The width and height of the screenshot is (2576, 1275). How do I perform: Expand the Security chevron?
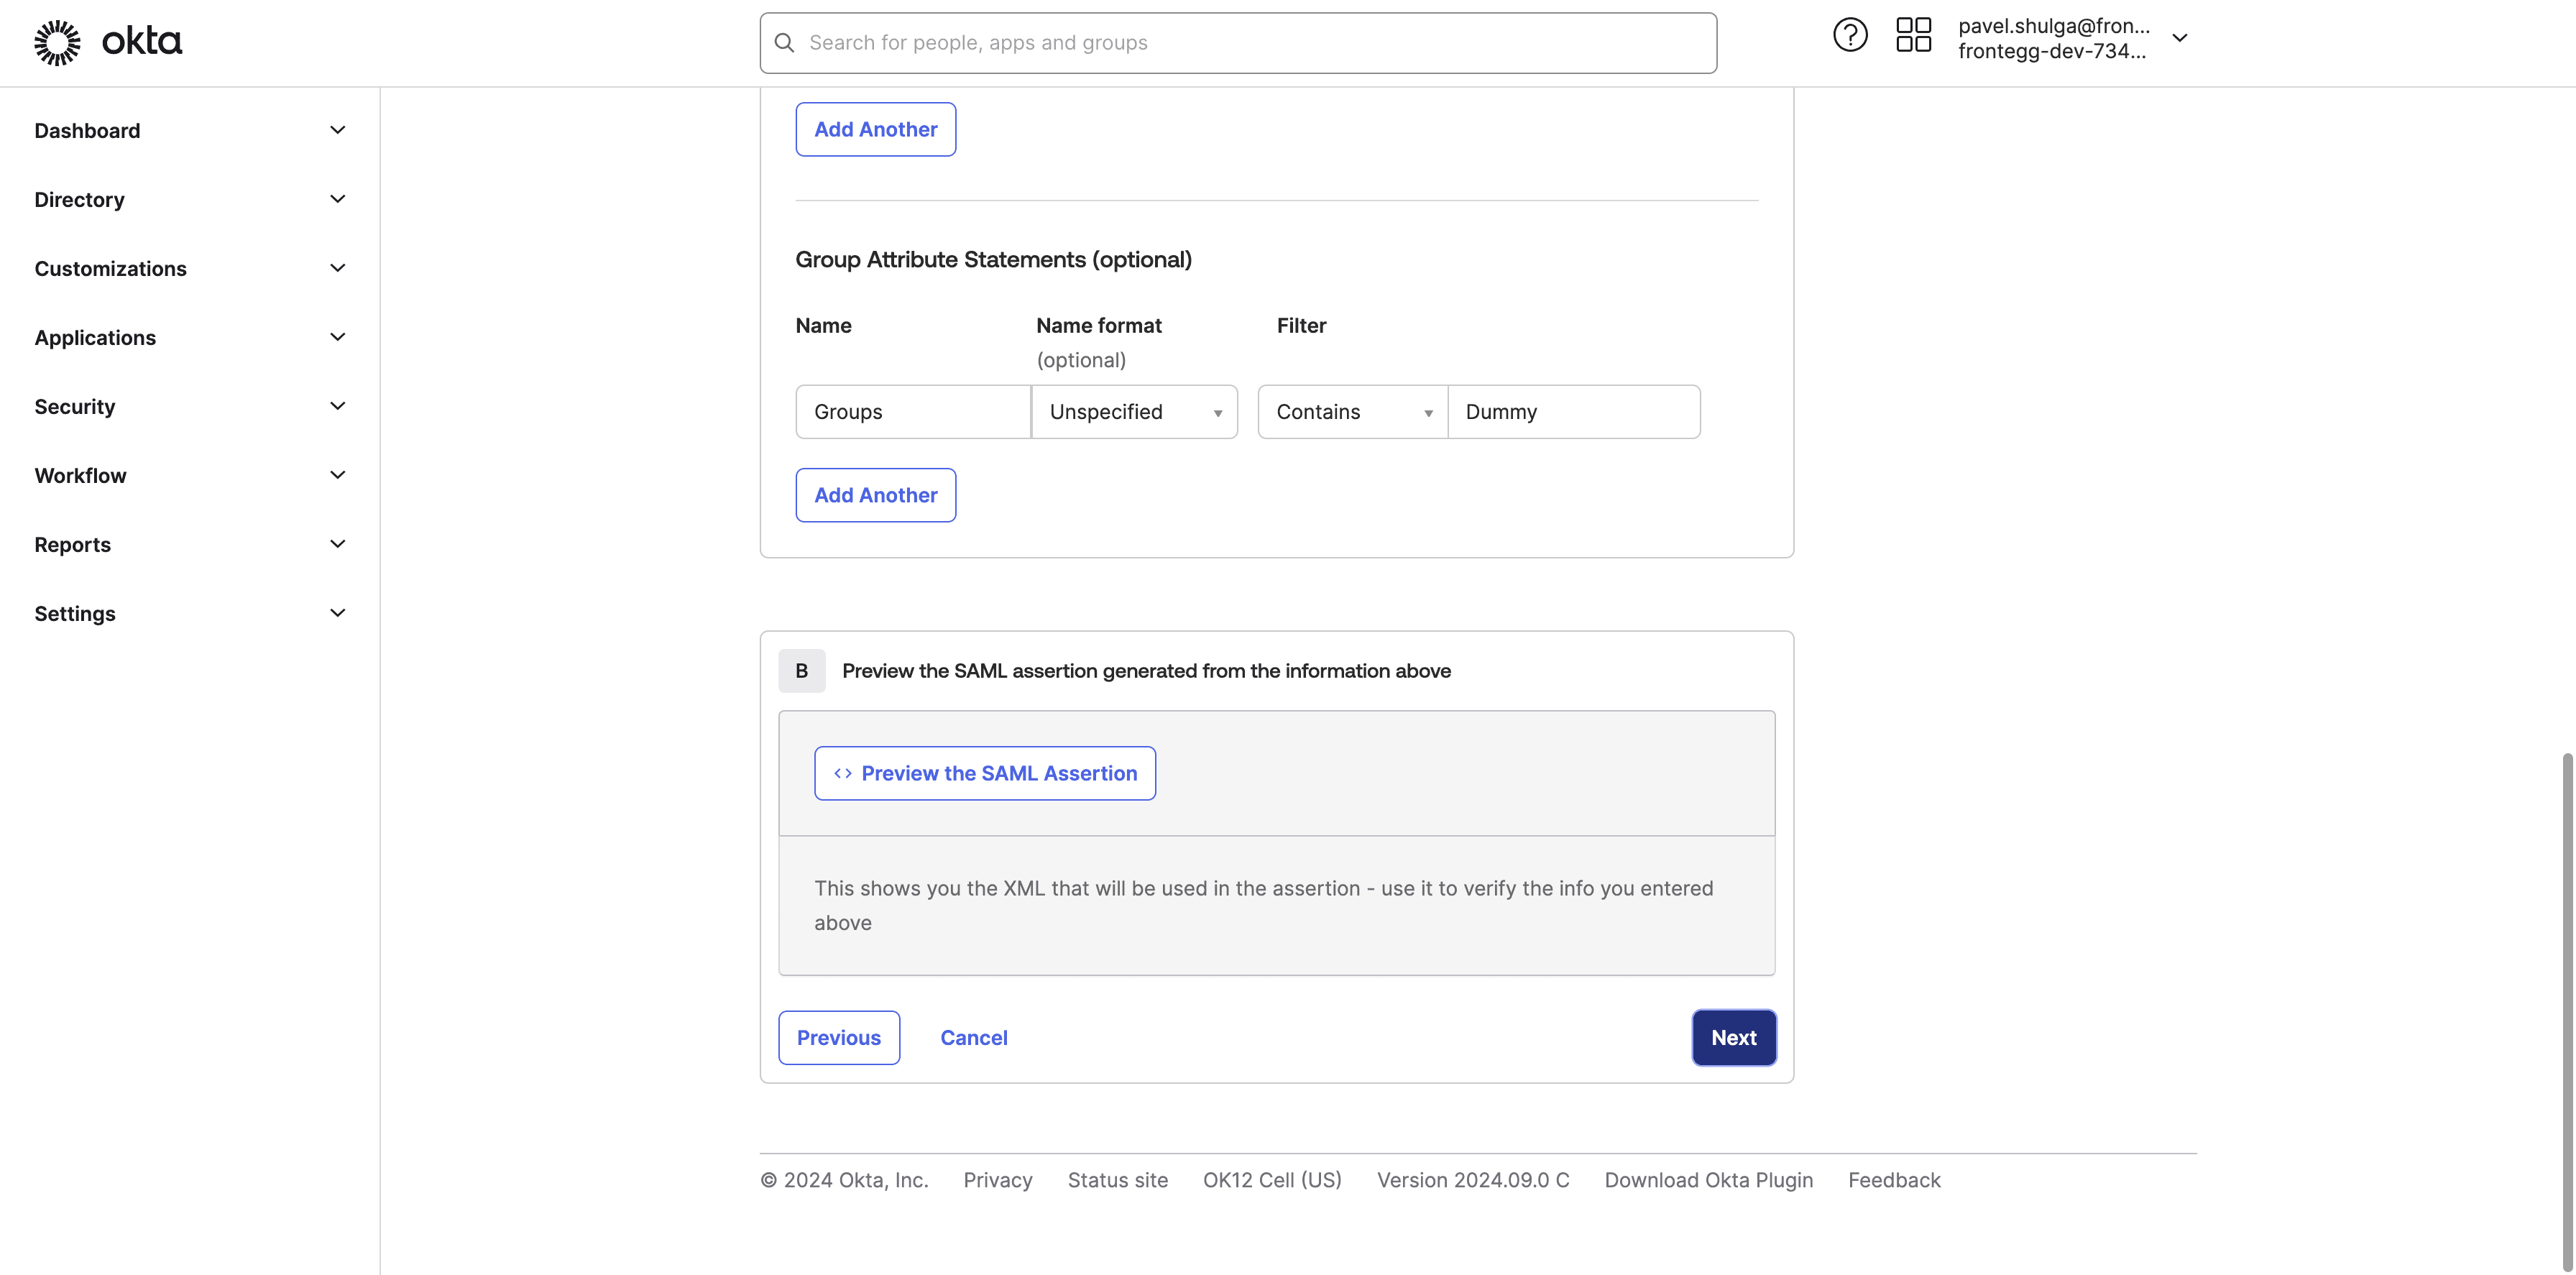(338, 406)
